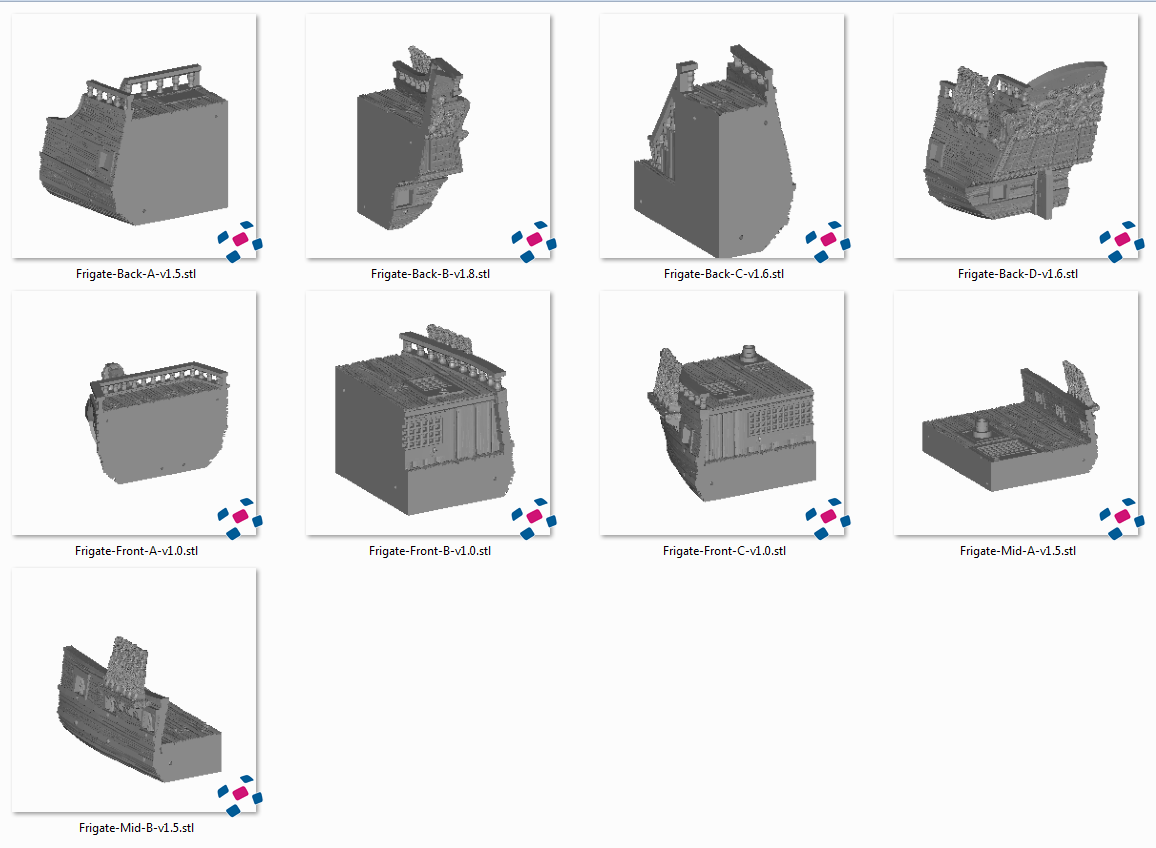Select the Frigate-Mid-B-v1.5.stl thumbnail
This screenshot has width=1156, height=848.
pyautogui.click(x=134, y=690)
